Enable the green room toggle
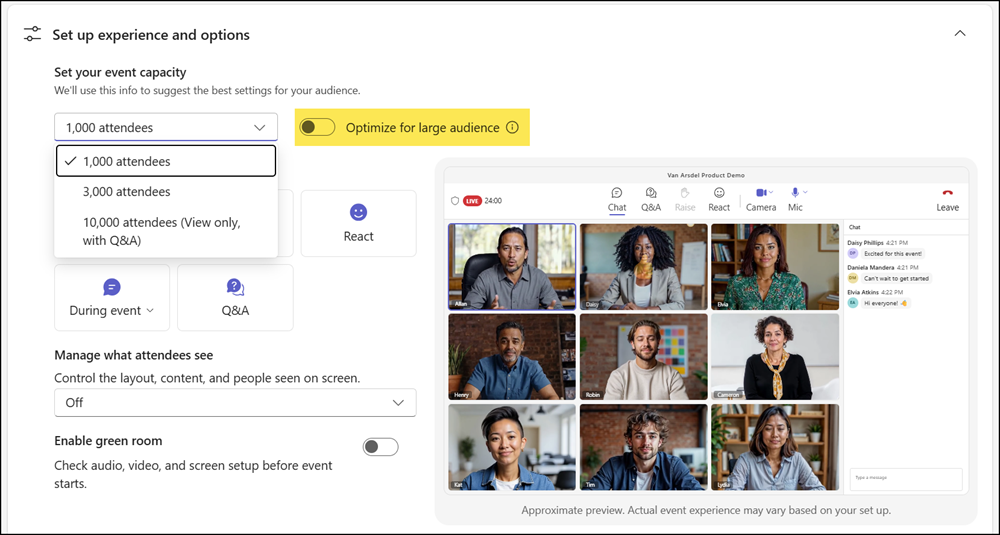1000x535 pixels. (x=381, y=447)
